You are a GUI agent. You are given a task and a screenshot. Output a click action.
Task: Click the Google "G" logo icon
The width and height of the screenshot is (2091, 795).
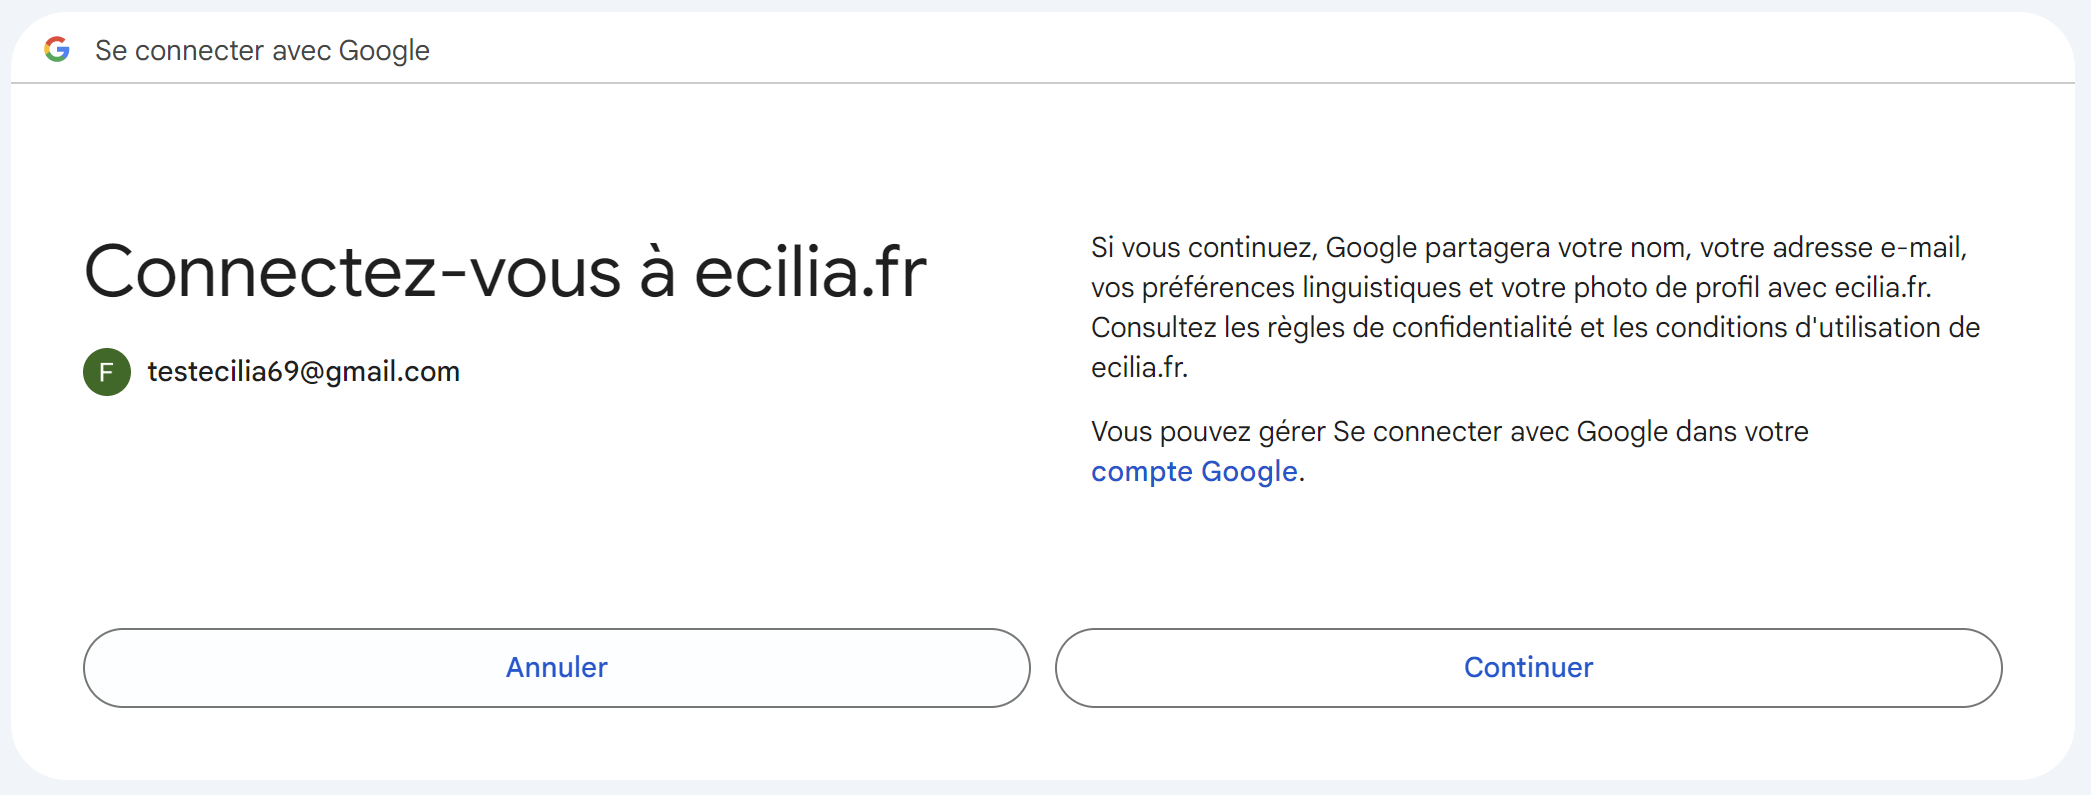pos(57,49)
